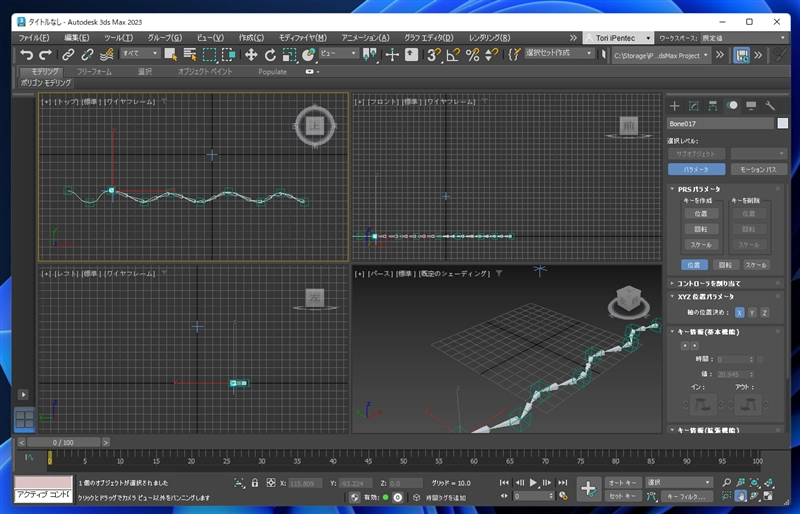The height and width of the screenshot is (514, 800).
Task: Click the large Set Keys plus button
Action: [588, 489]
